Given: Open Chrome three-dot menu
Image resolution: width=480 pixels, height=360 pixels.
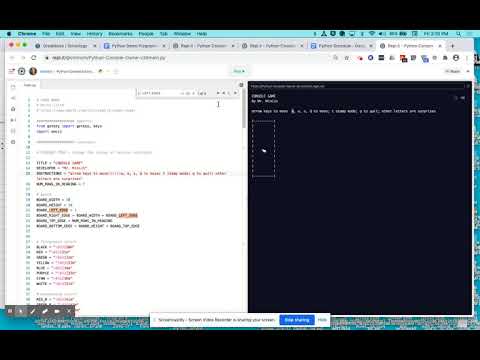Looking at the screenshot, I should [x=467, y=58].
